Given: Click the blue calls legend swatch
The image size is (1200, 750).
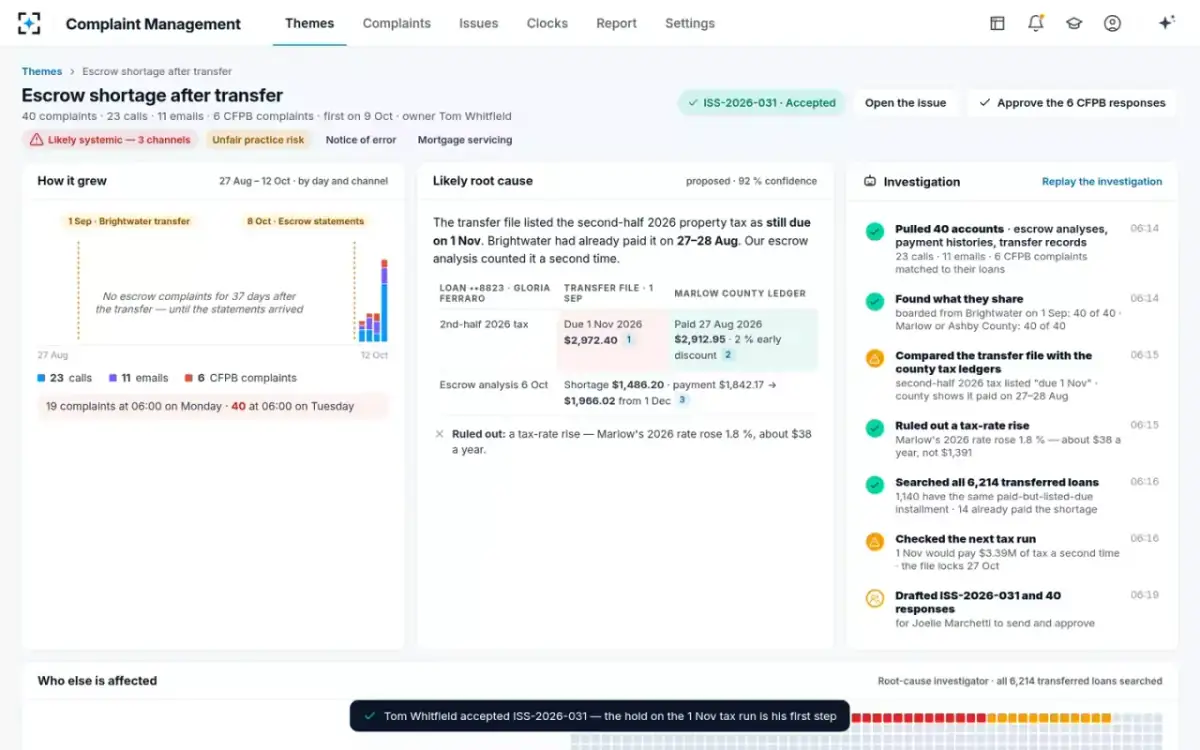Looking at the screenshot, I should pyautogui.click(x=41, y=378).
